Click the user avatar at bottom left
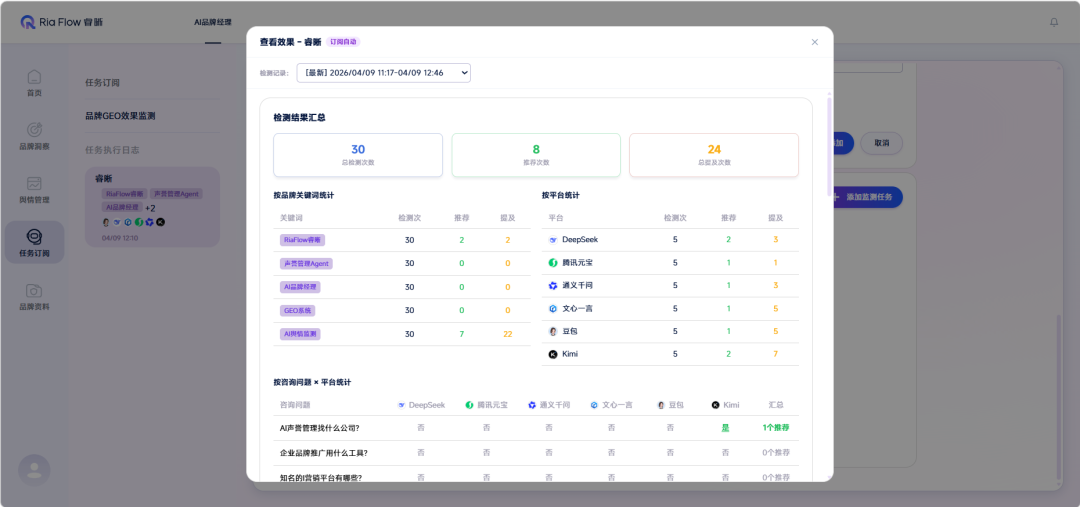Screen dimensions: 1080x507 coord(35,470)
